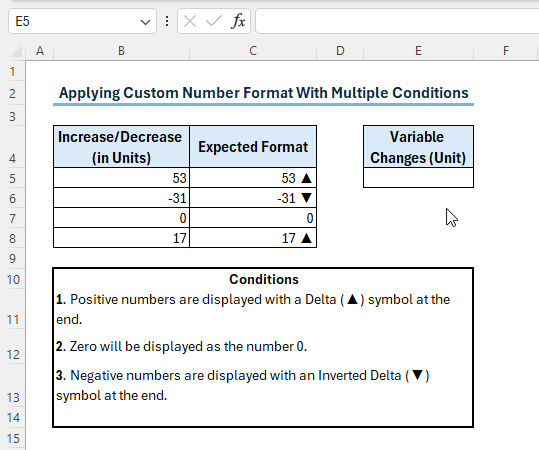This screenshot has width=539, height=450.
Task: Click the Cancel X icon in formula bar
Action: click(190, 21)
